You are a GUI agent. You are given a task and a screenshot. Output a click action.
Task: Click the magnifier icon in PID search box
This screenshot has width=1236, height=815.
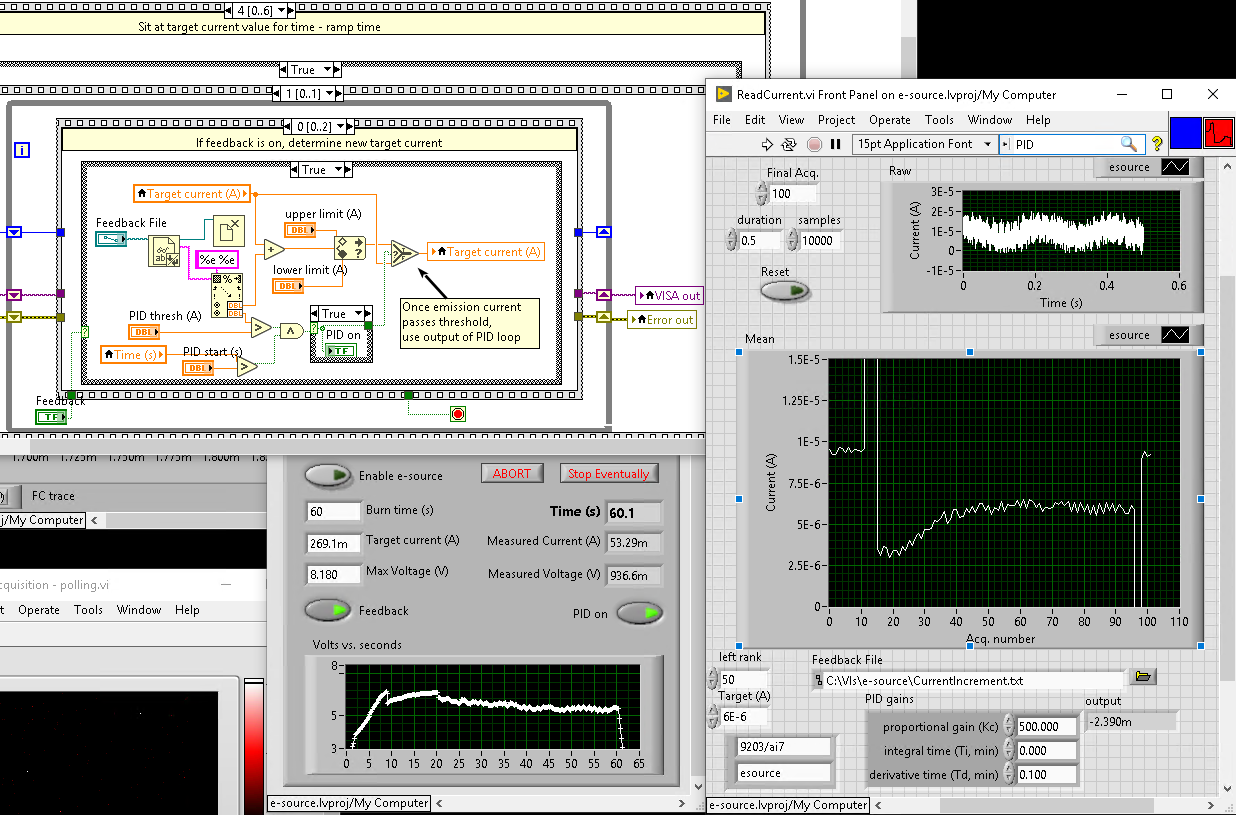[1128, 144]
